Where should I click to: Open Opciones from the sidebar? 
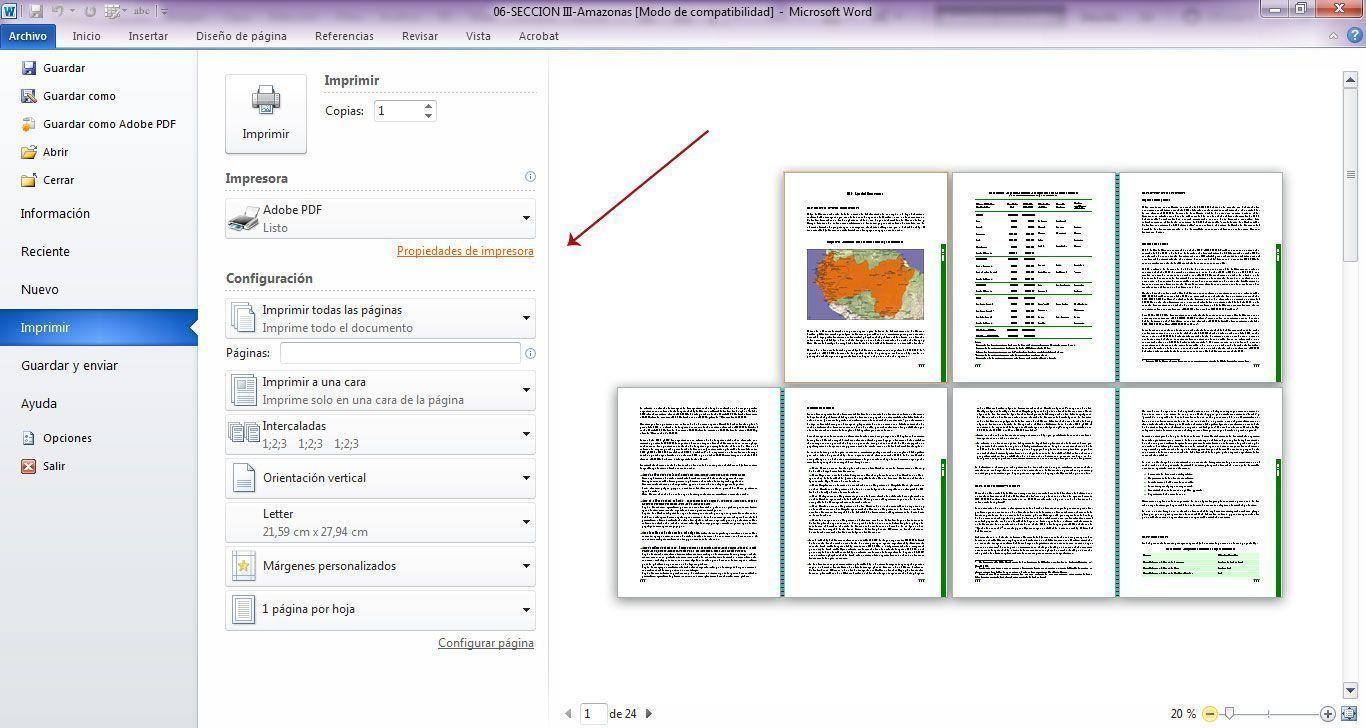pyautogui.click(x=67, y=438)
